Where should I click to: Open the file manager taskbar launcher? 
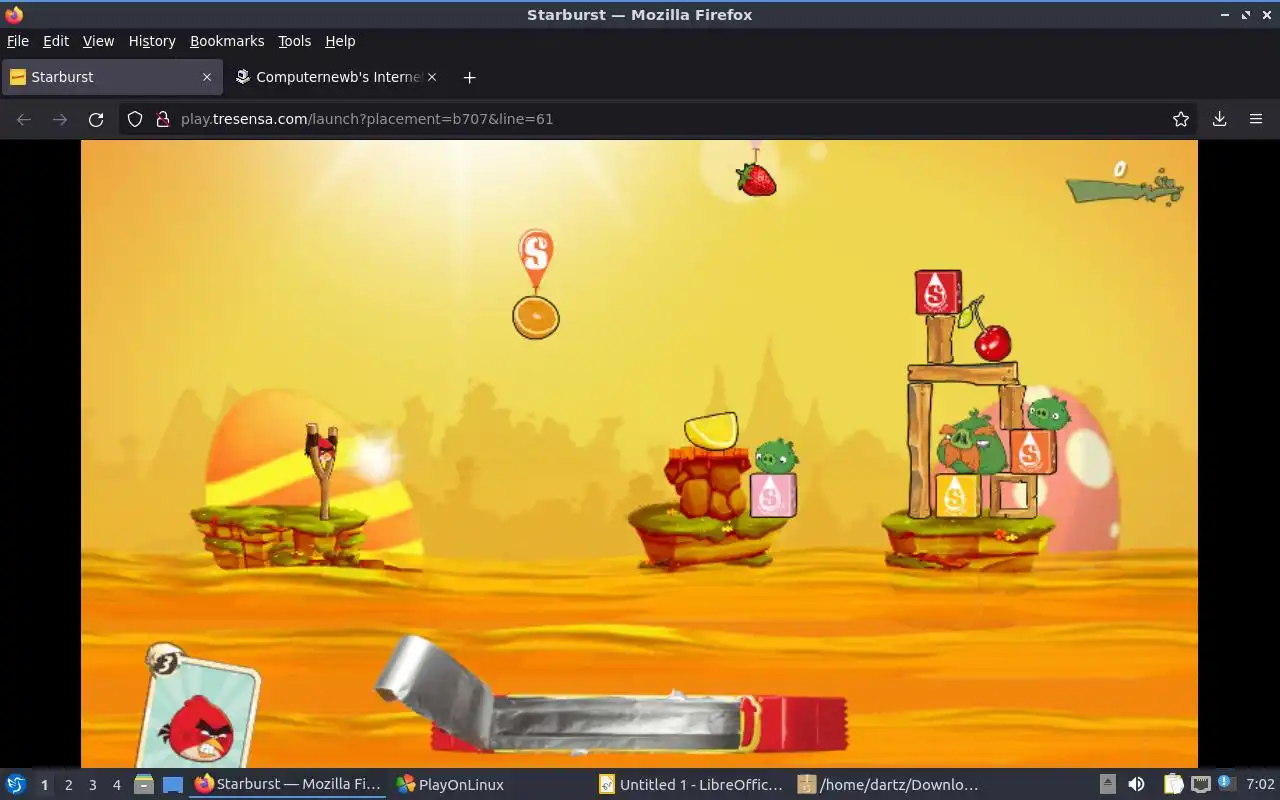point(144,785)
